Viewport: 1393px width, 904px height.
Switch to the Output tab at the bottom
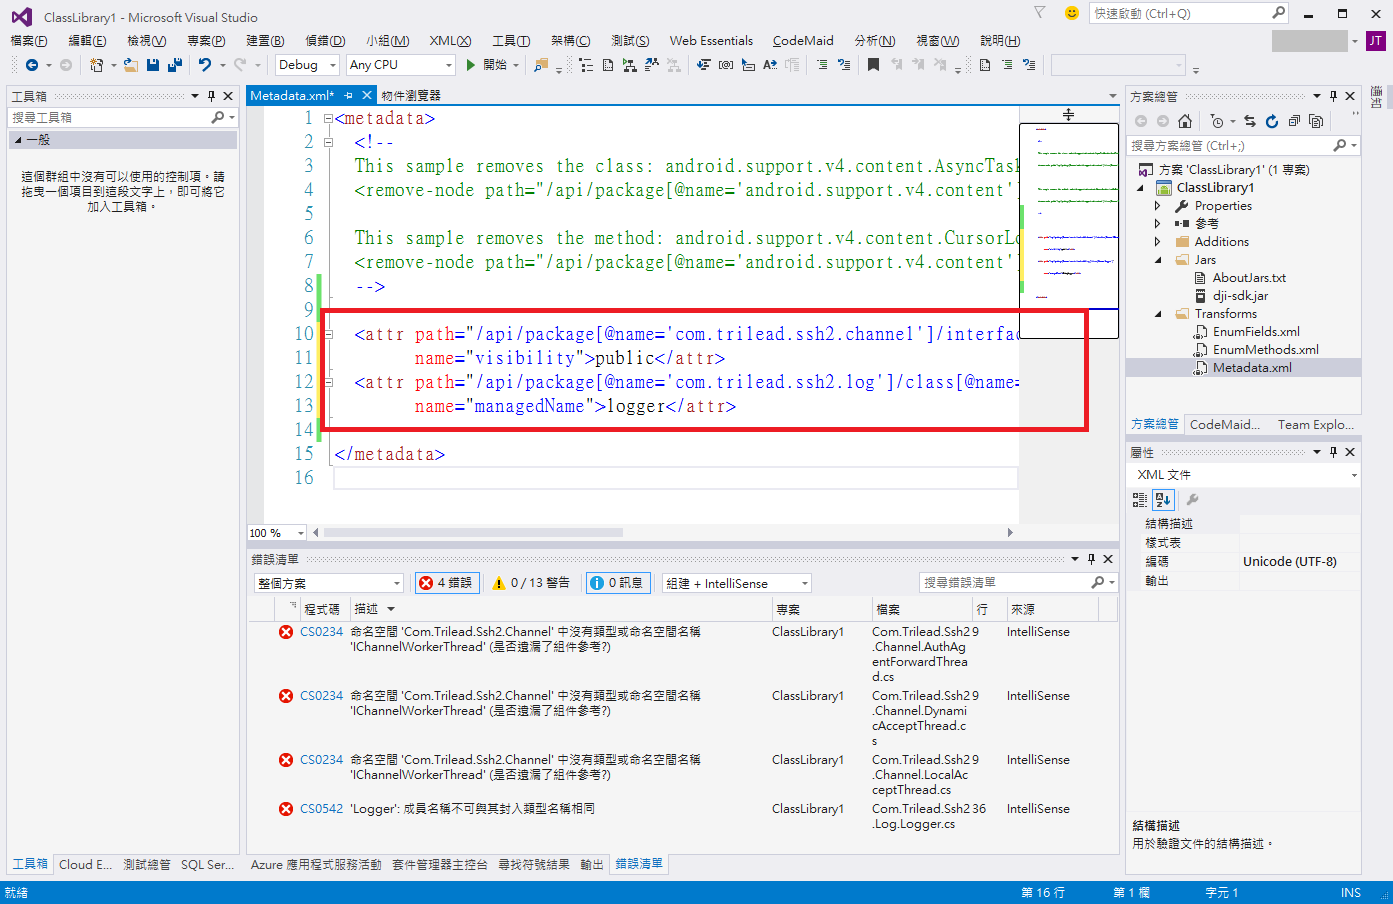click(592, 865)
